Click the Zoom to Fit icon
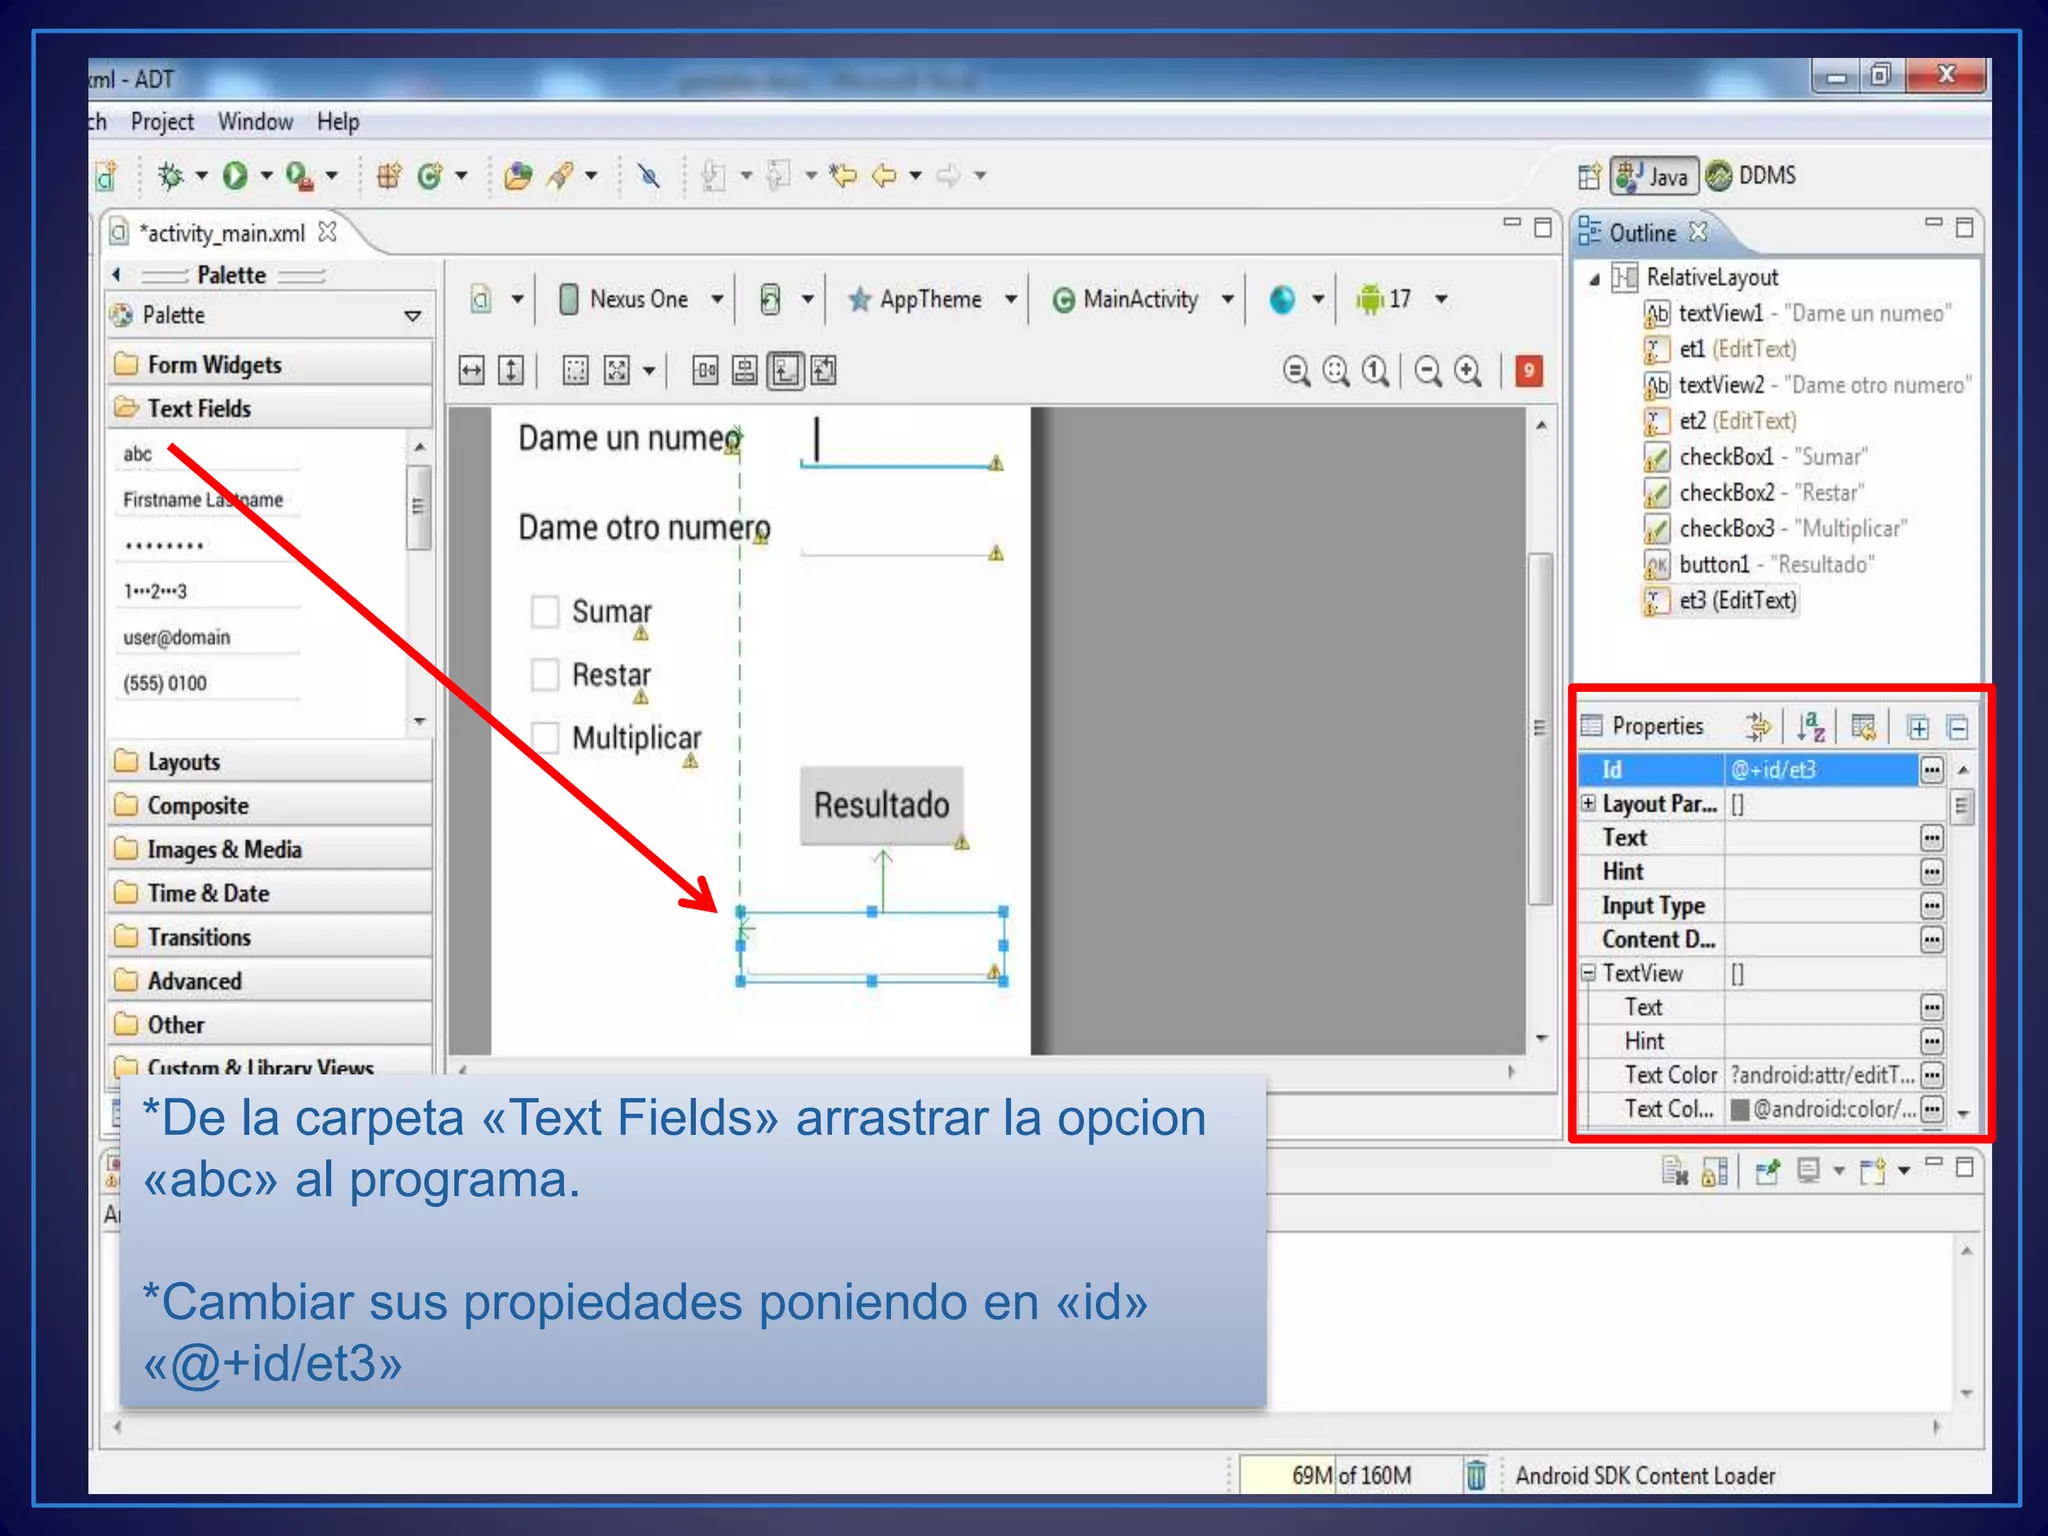This screenshot has height=1536, width=2048. coord(1336,371)
